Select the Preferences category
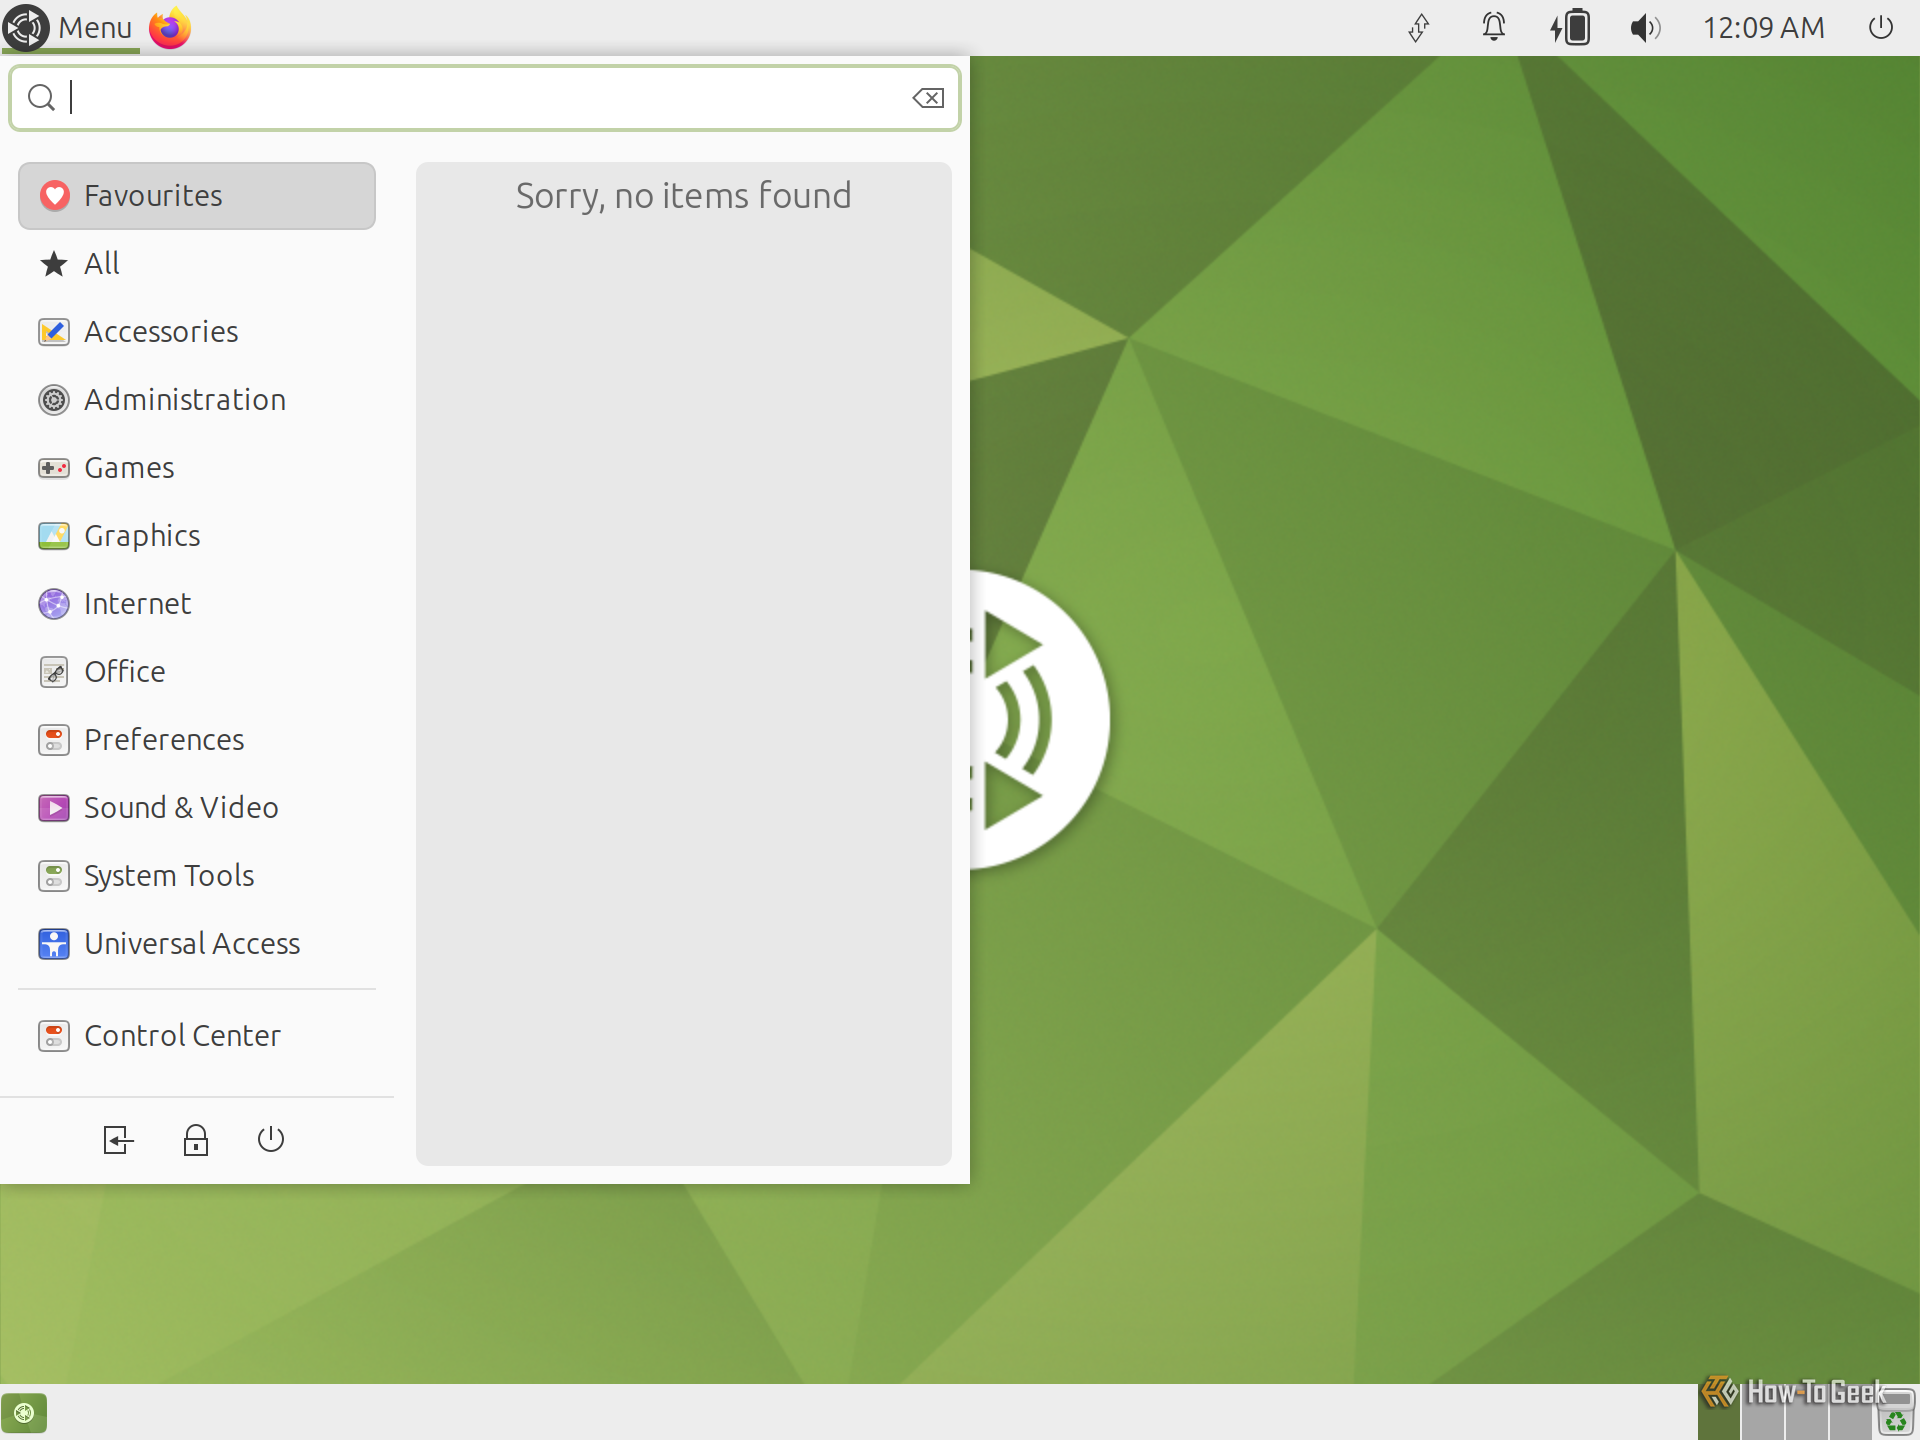Viewport: 1920px width, 1440px height. [197, 740]
